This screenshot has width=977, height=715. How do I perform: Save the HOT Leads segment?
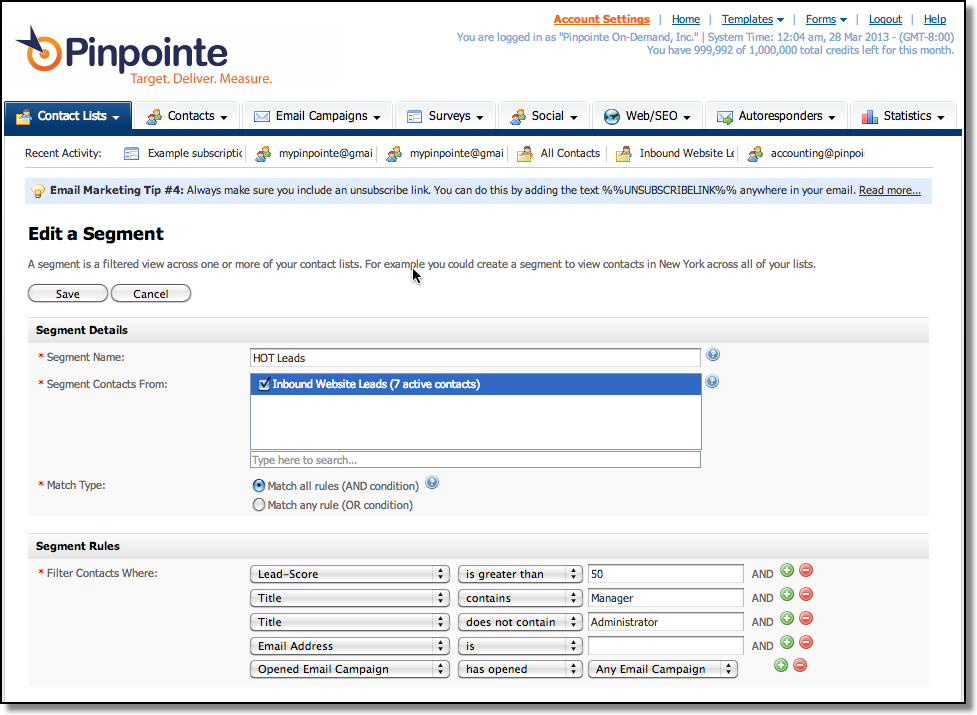[67, 293]
